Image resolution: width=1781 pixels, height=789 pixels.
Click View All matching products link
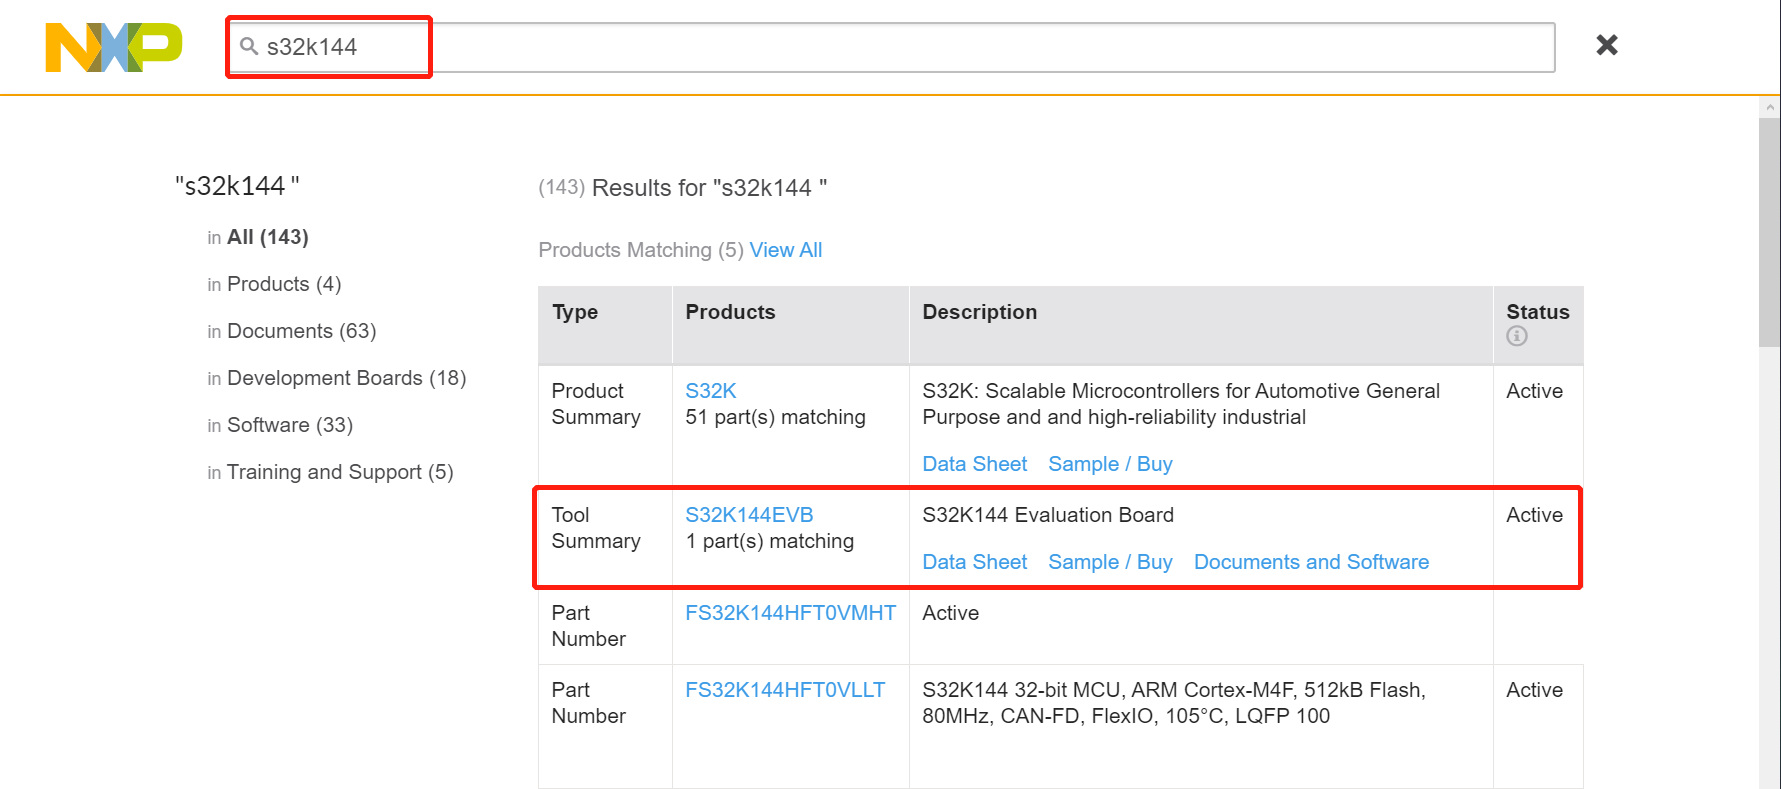[x=785, y=250]
